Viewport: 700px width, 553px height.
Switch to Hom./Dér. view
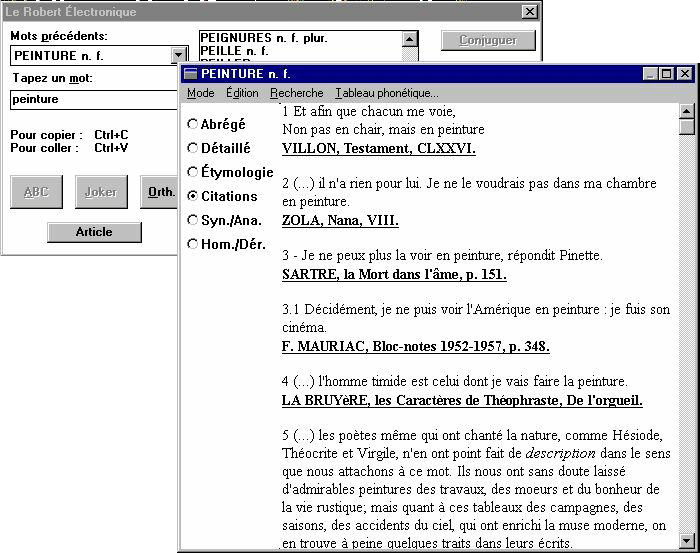coord(193,244)
